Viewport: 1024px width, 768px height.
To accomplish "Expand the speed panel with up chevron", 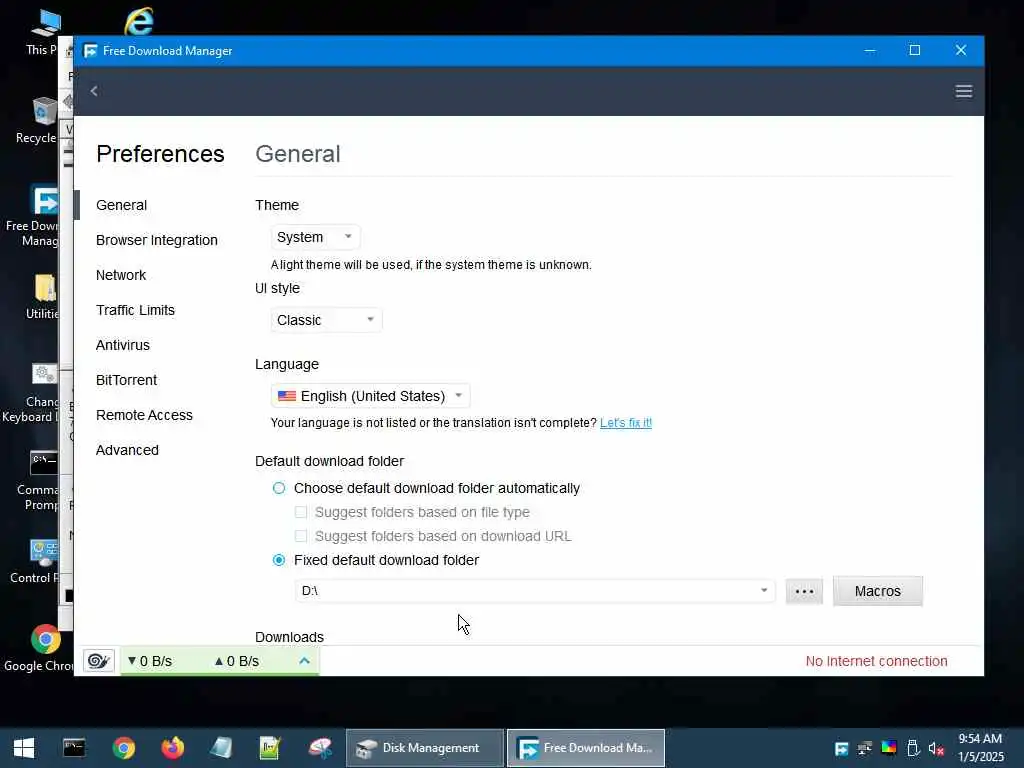I will 304,661.
